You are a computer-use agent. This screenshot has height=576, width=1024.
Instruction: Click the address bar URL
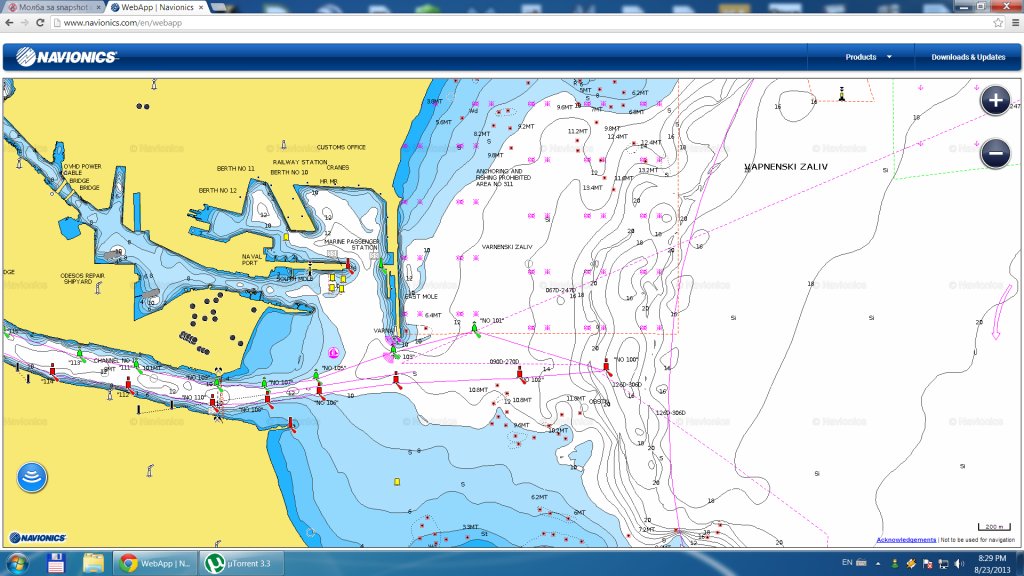point(123,23)
